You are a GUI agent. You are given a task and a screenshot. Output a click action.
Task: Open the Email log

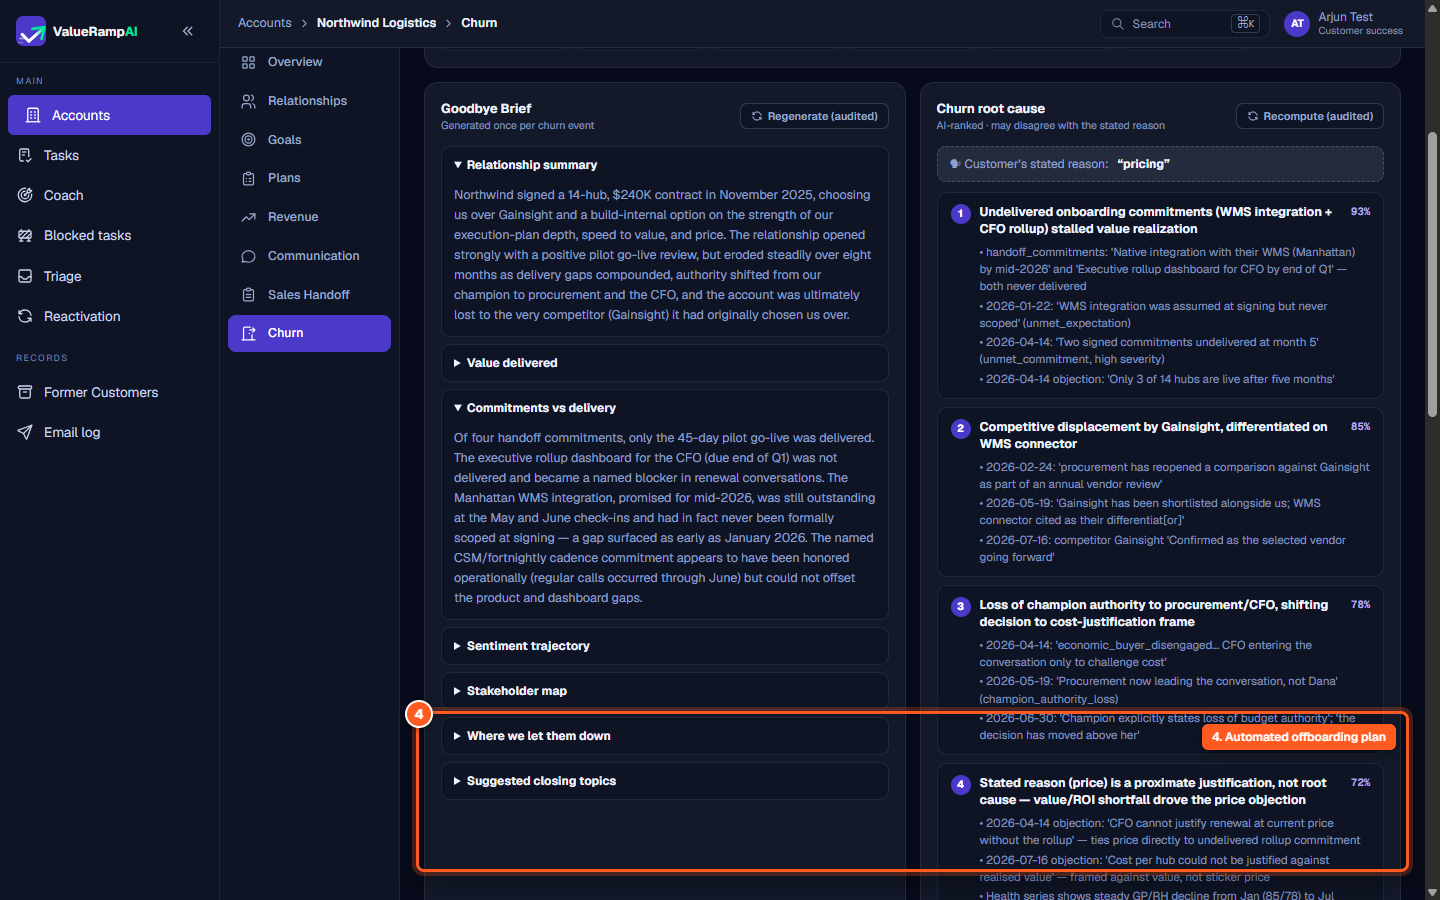109,432
